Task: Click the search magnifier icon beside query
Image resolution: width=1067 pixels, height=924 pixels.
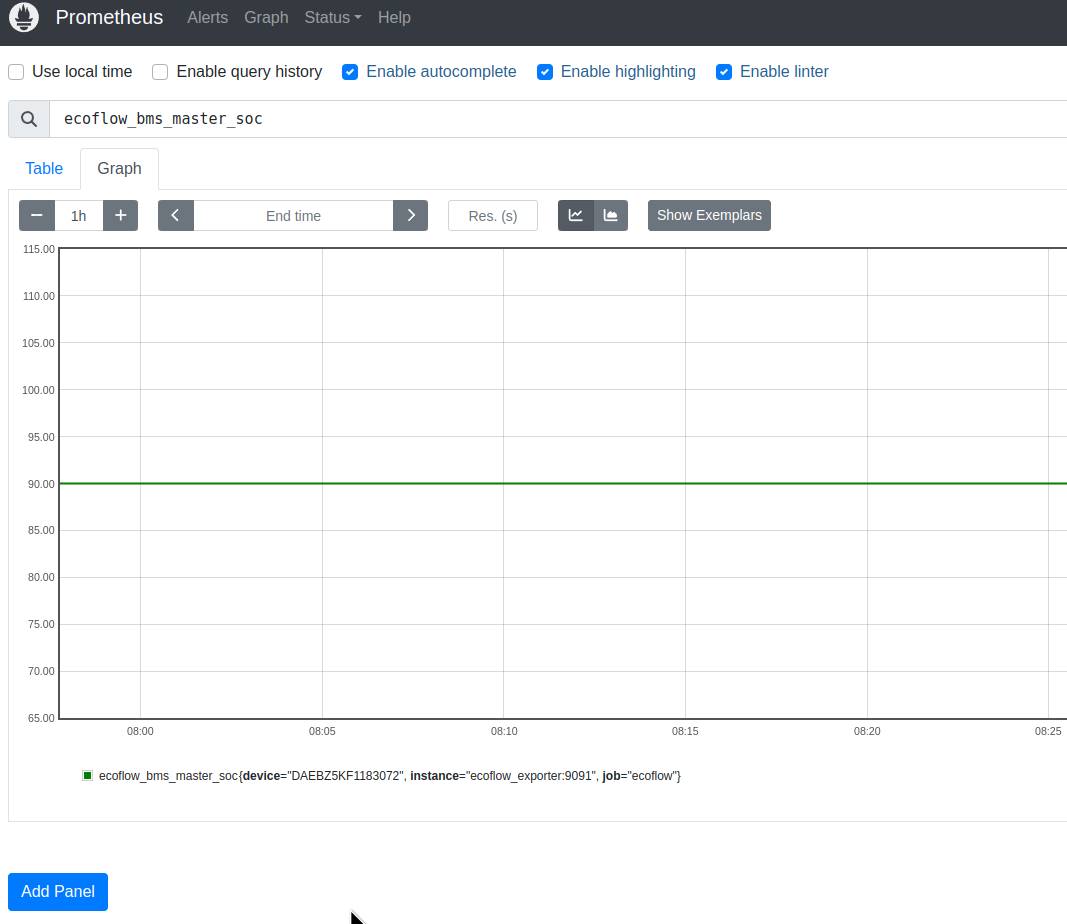Action: [29, 119]
